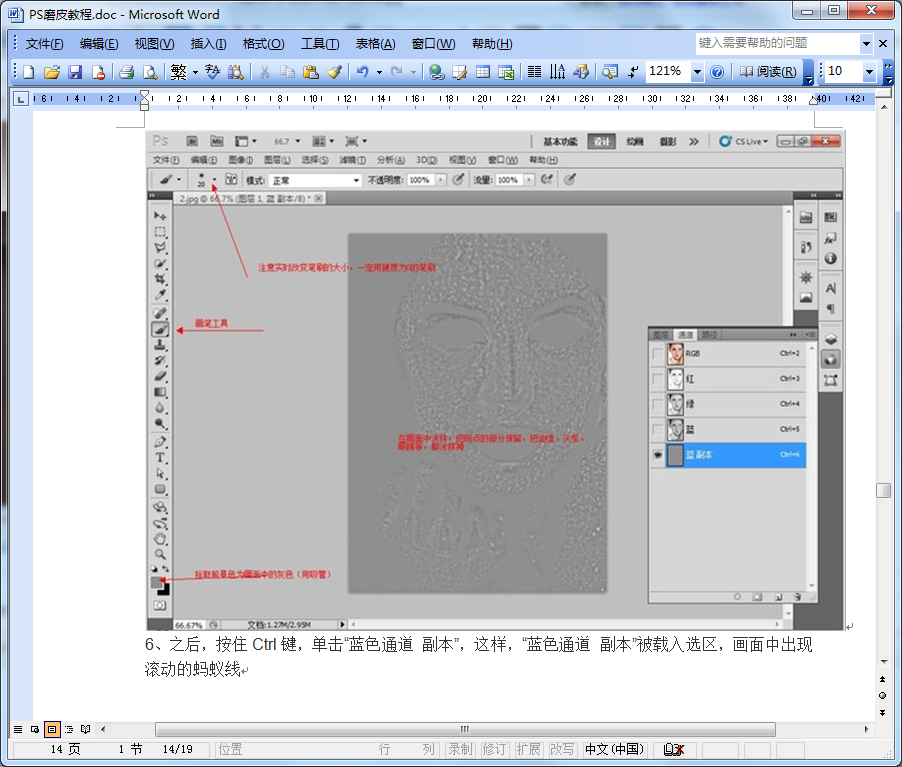Toggle the 改写 overtype mode indicator
This screenshot has width=902, height=767.
coord(562,749)
